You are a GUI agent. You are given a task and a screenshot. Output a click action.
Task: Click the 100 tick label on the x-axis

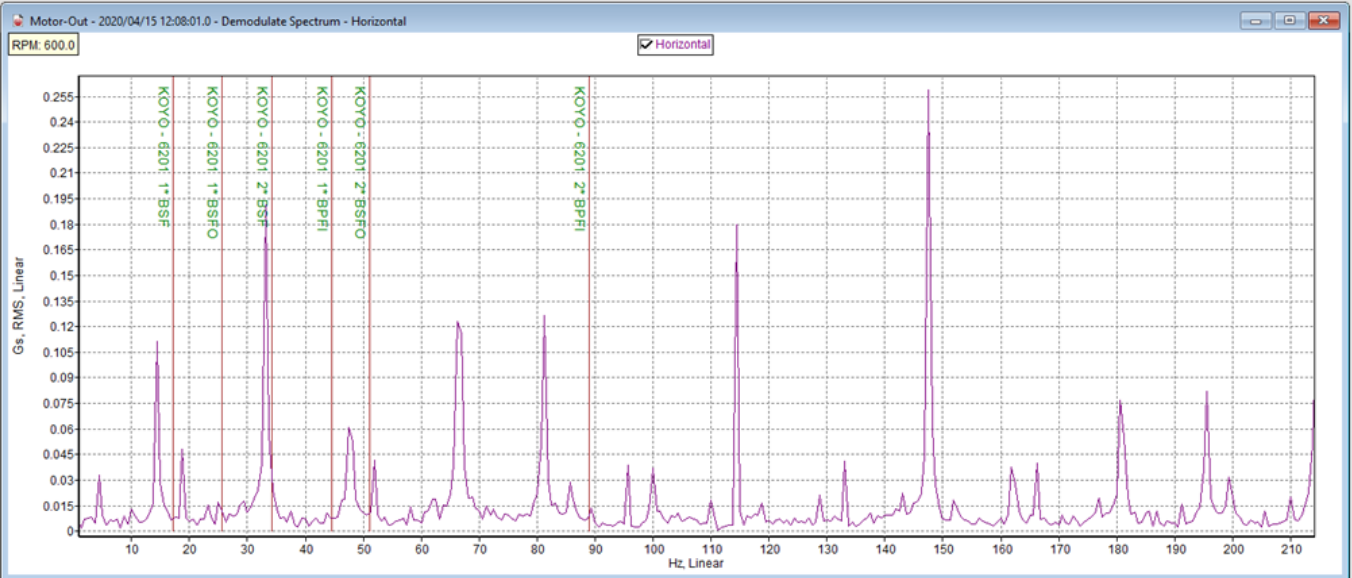653,549
